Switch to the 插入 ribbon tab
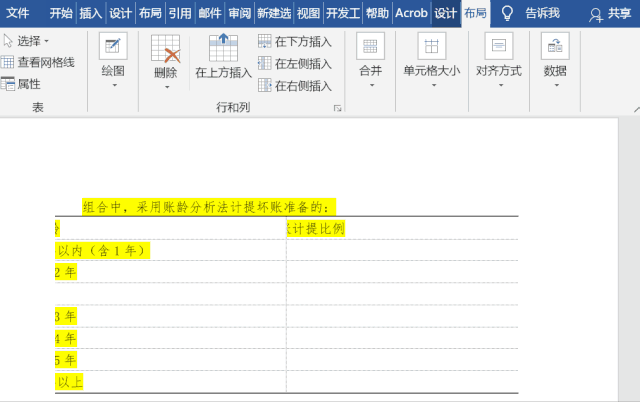Screen dimensions: 640x402 point(90,13)
